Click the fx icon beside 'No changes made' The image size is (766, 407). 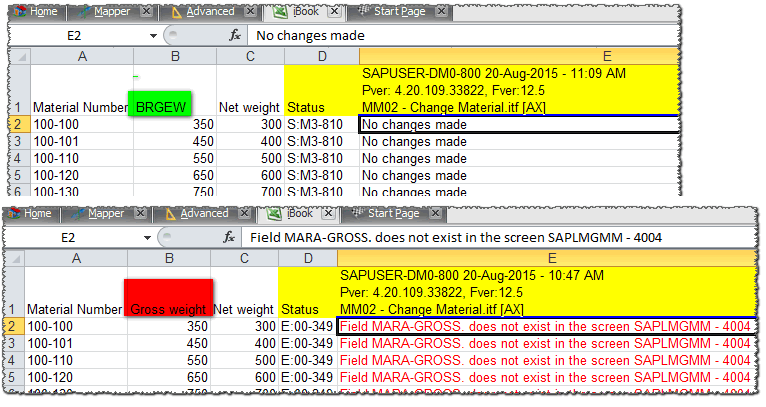[235, 35]
